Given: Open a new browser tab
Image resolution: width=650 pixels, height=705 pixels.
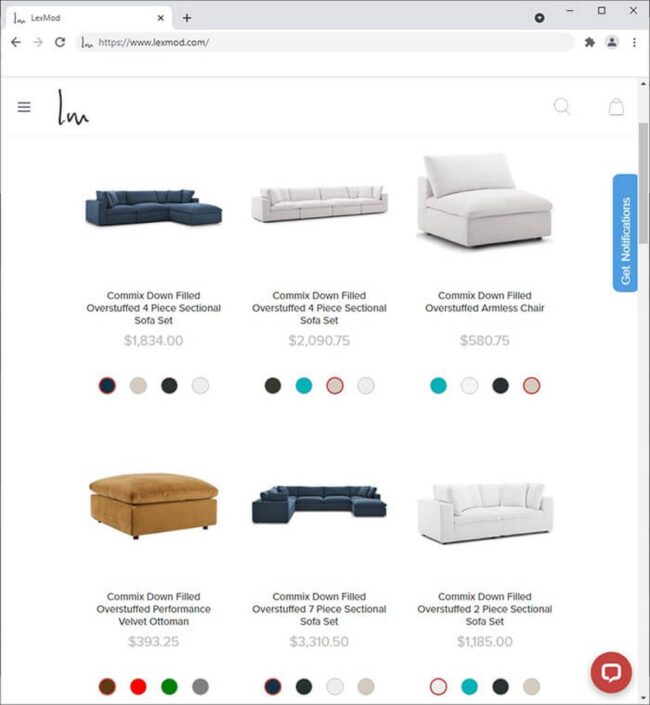Looking at the screenshot, I should (x=187, y=18).
